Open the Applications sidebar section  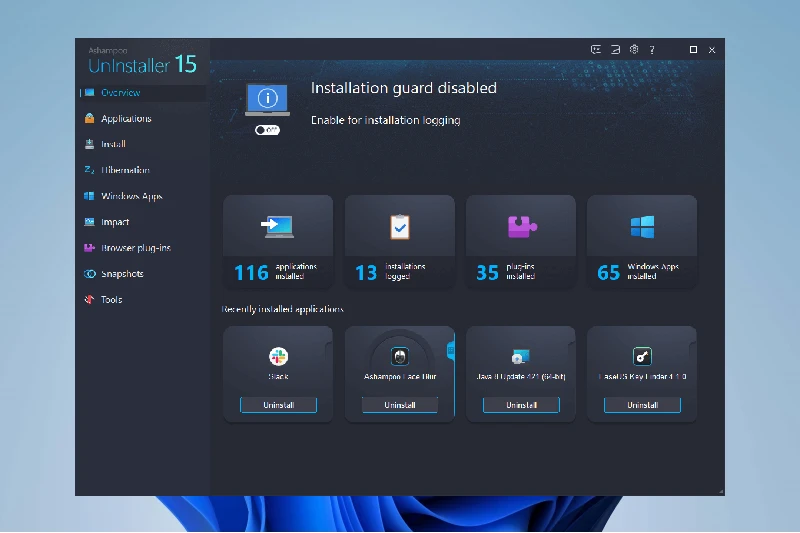126,118
